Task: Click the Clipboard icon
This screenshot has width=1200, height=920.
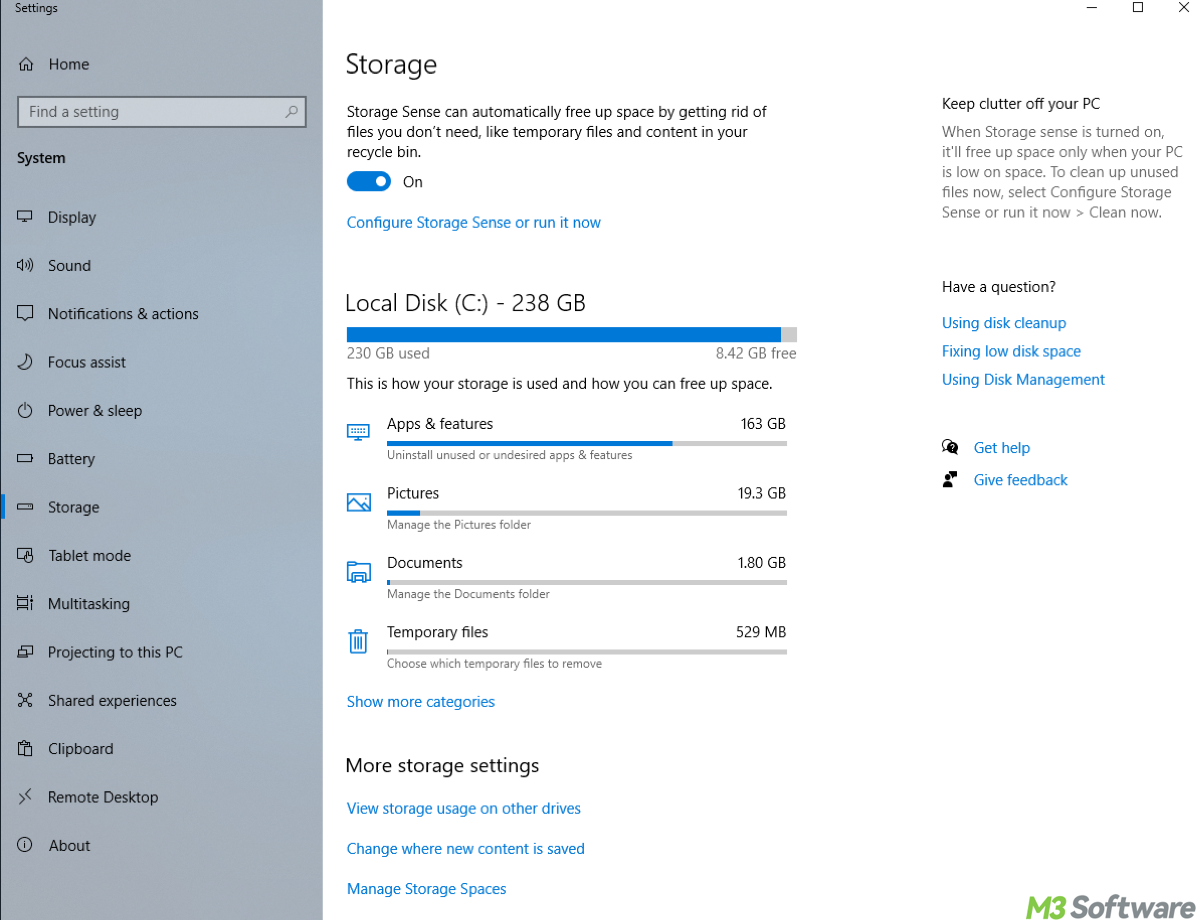Action: coord(26,749)
